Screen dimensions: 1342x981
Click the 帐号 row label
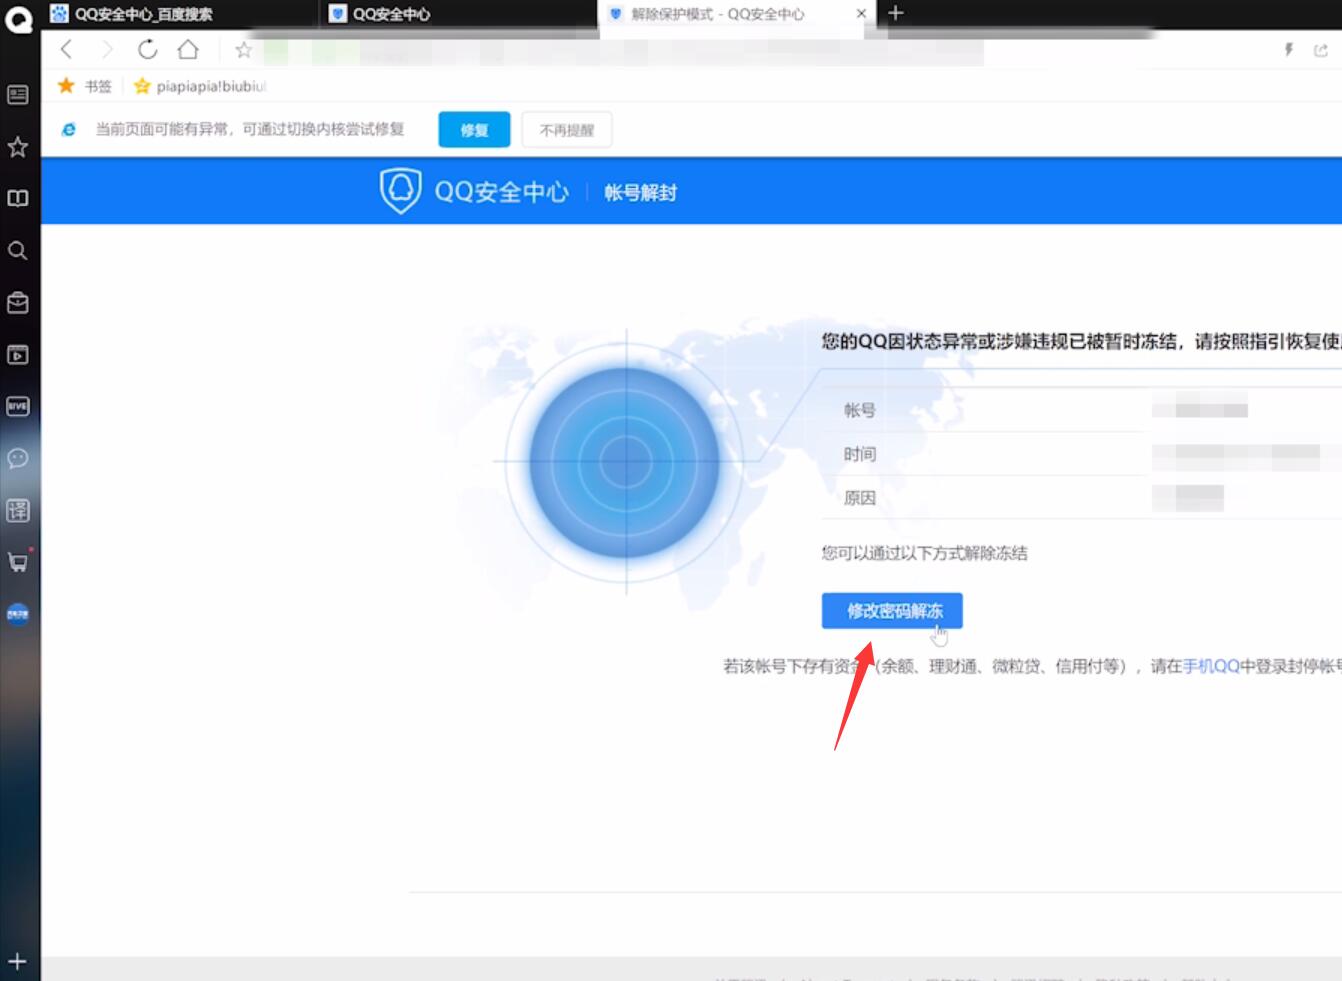[x=860, y=410]
